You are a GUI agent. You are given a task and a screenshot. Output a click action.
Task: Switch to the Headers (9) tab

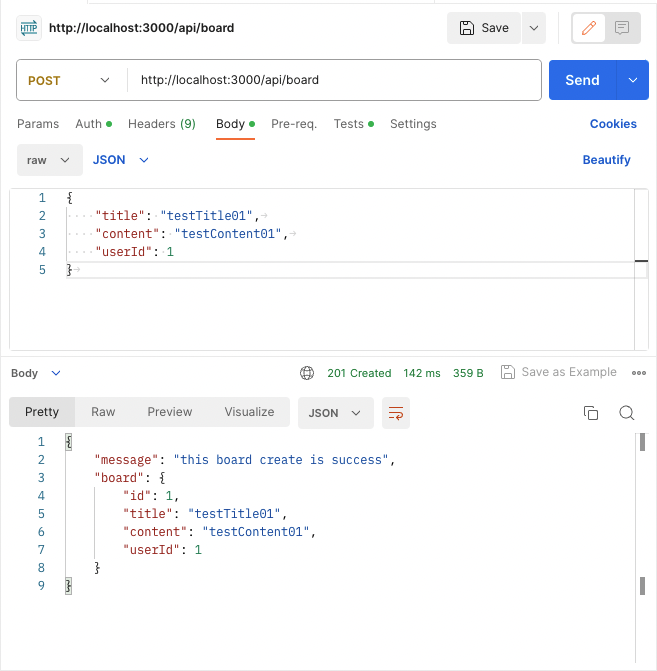coord(162,124)
